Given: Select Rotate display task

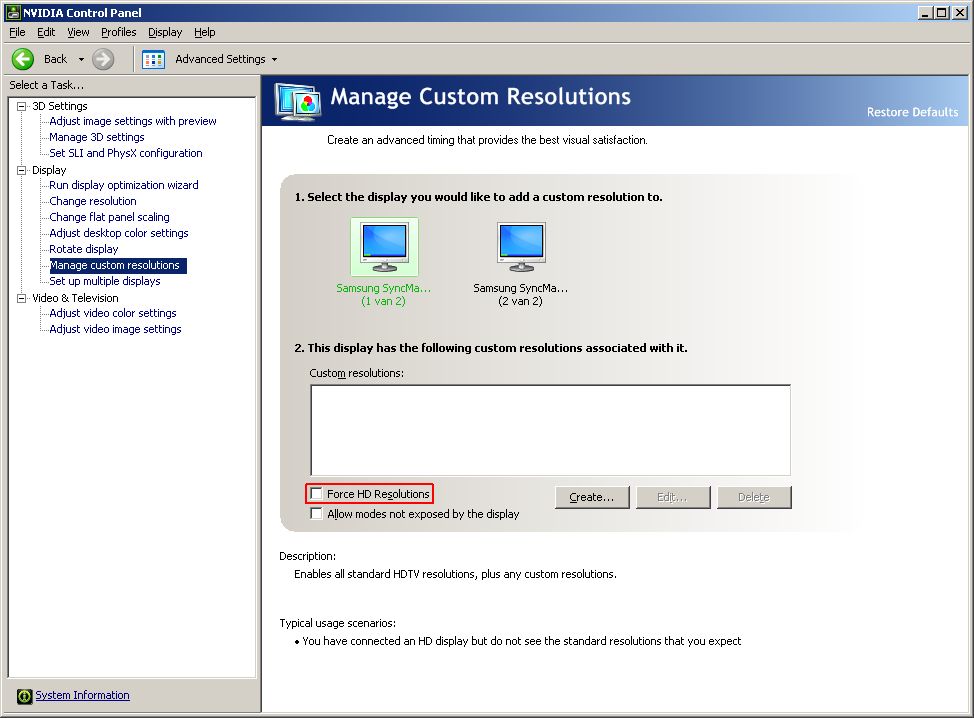Looking at the screenshot, I should [84, 249].
